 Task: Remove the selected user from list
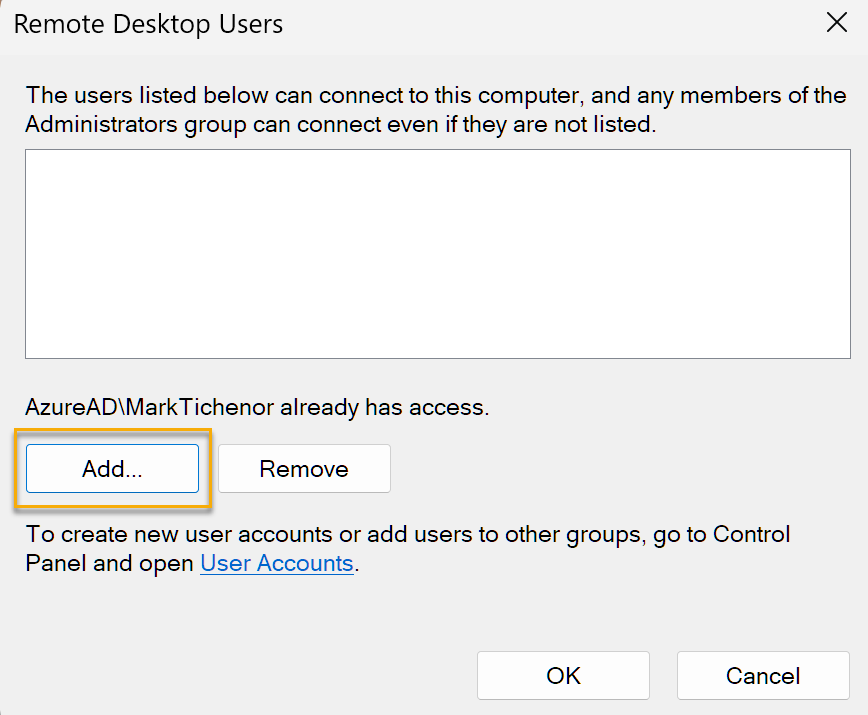304,468
